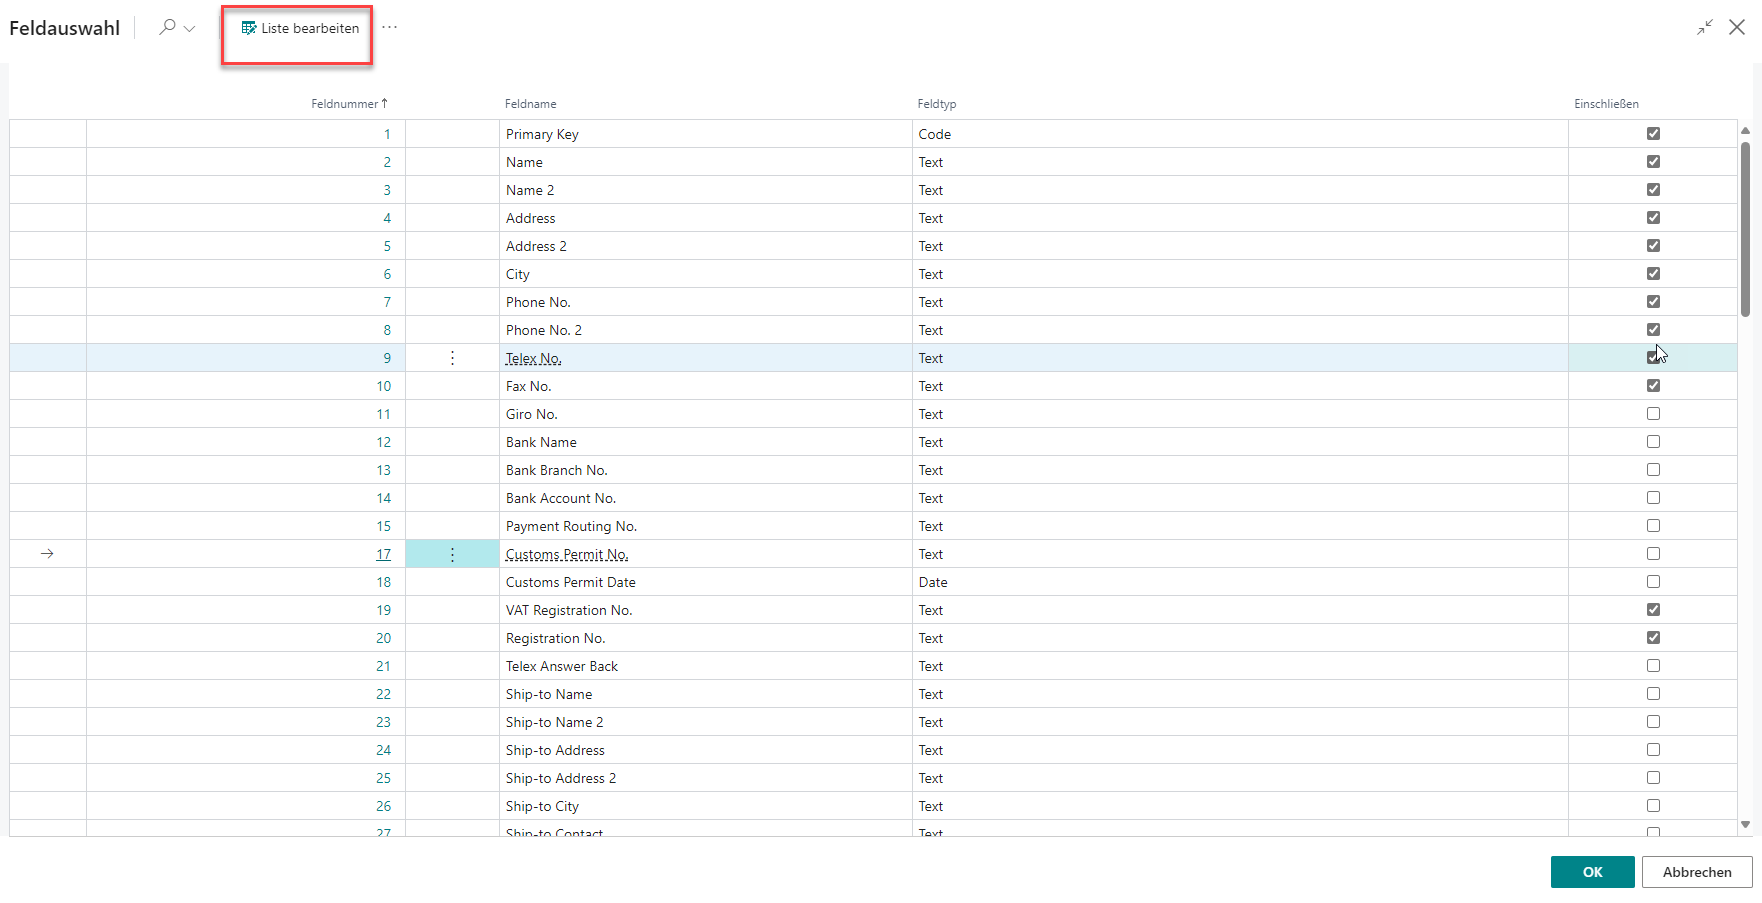
Task: Collapse the dialog with the shrink icon
Action: 1705,28
